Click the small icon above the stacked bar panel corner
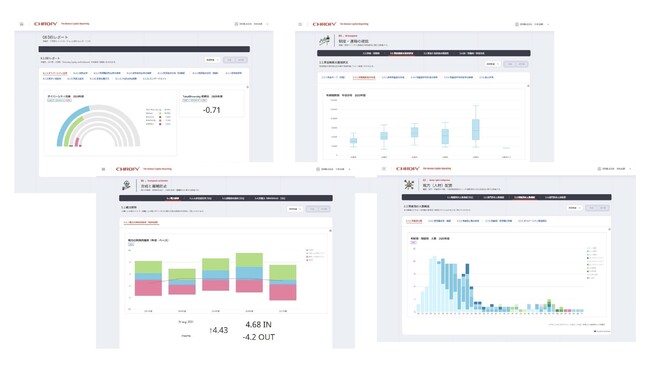This screenshot has height=366, width=650. 330,230
